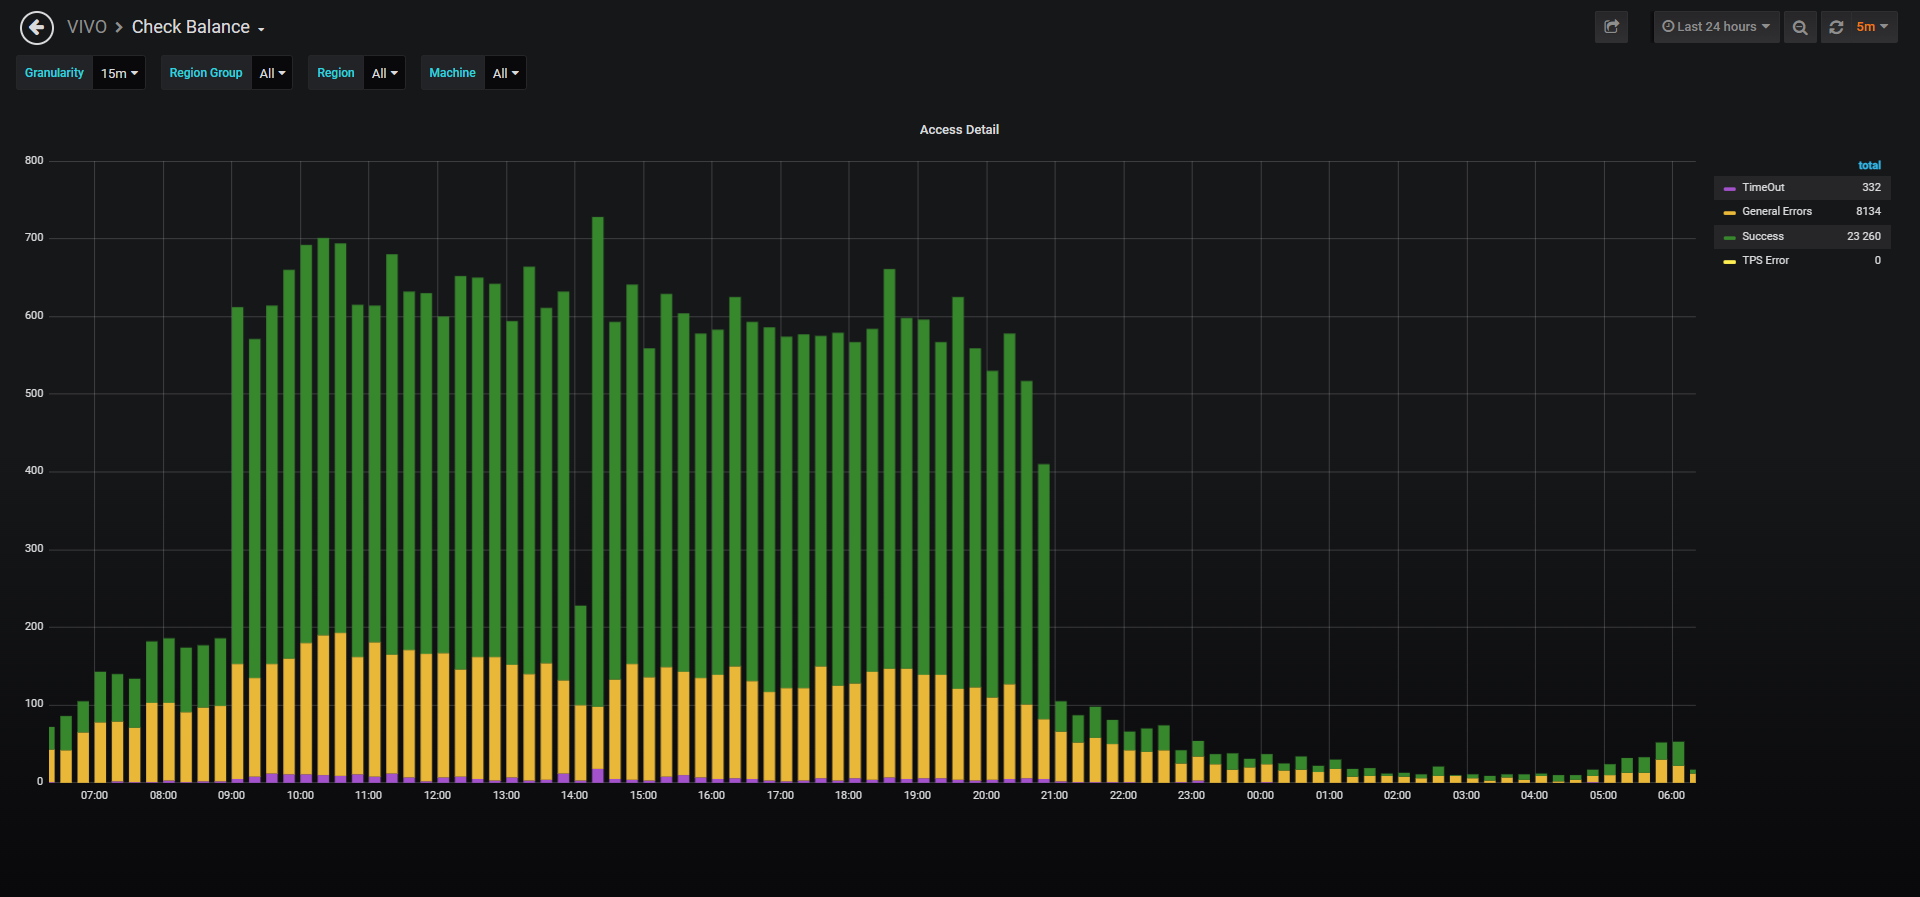Open the 5m refresh interval dropdown
The height and width of the screenshot is (897, 1920).
coord(1872,27)
